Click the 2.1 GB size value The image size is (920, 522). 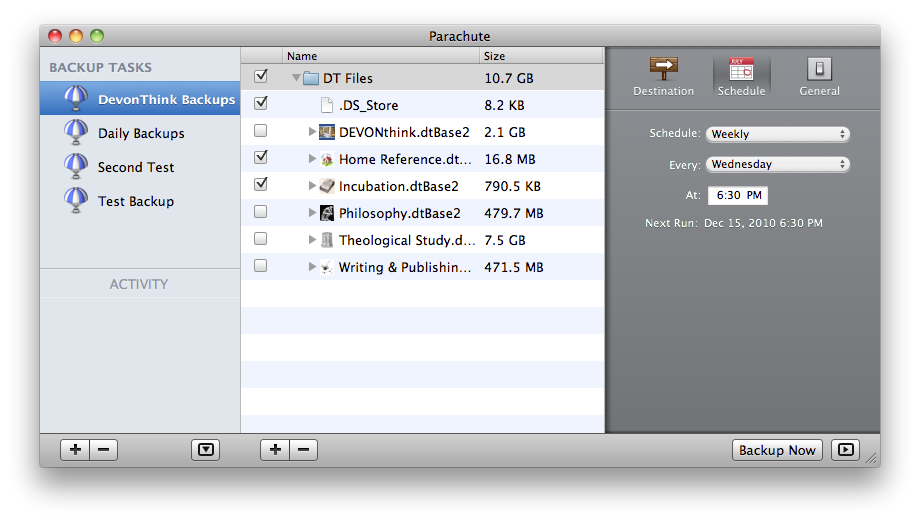click(505, 132)
